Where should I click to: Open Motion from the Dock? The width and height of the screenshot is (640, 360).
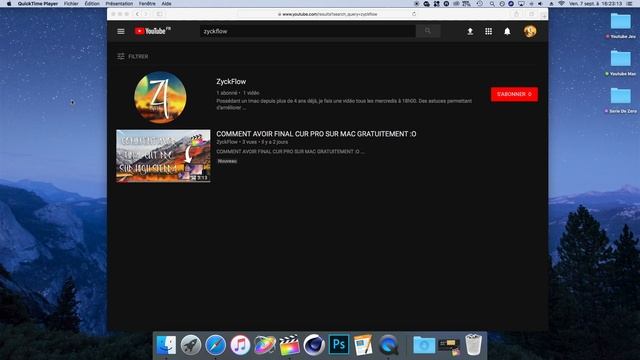(264, 345)
